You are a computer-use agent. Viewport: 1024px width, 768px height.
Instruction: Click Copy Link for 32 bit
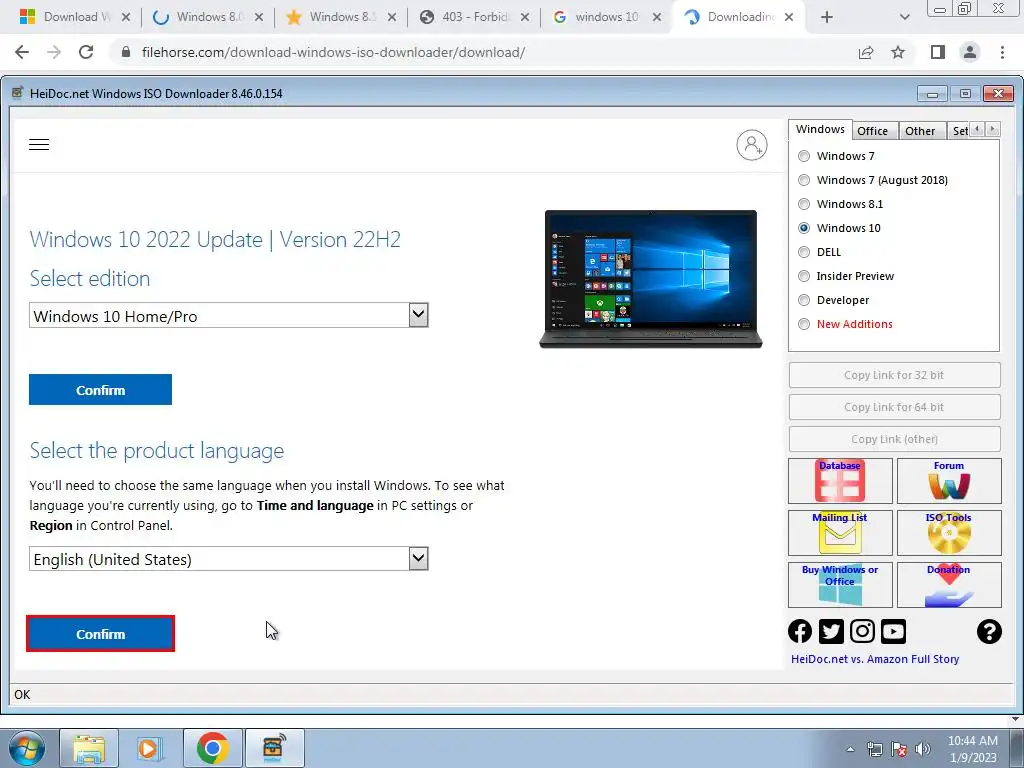(x=894, y=375)
